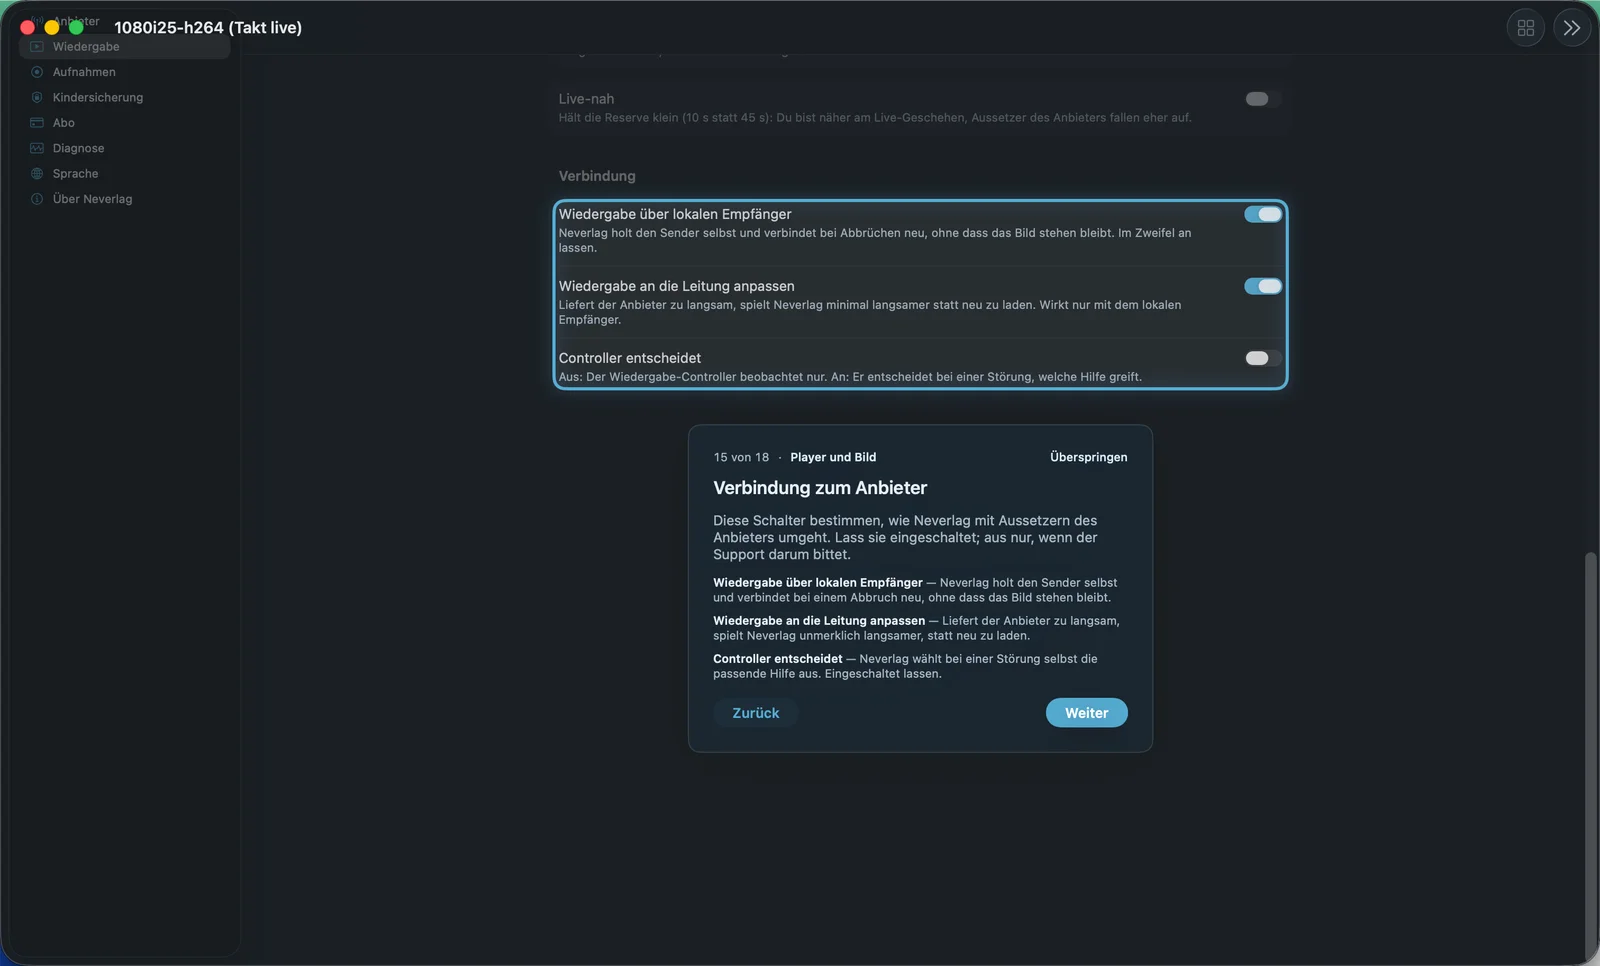The image size is (1600, 966).
Task: Click the Verbindung section heading
Action: pyautogui.click(x=597, y=176)
